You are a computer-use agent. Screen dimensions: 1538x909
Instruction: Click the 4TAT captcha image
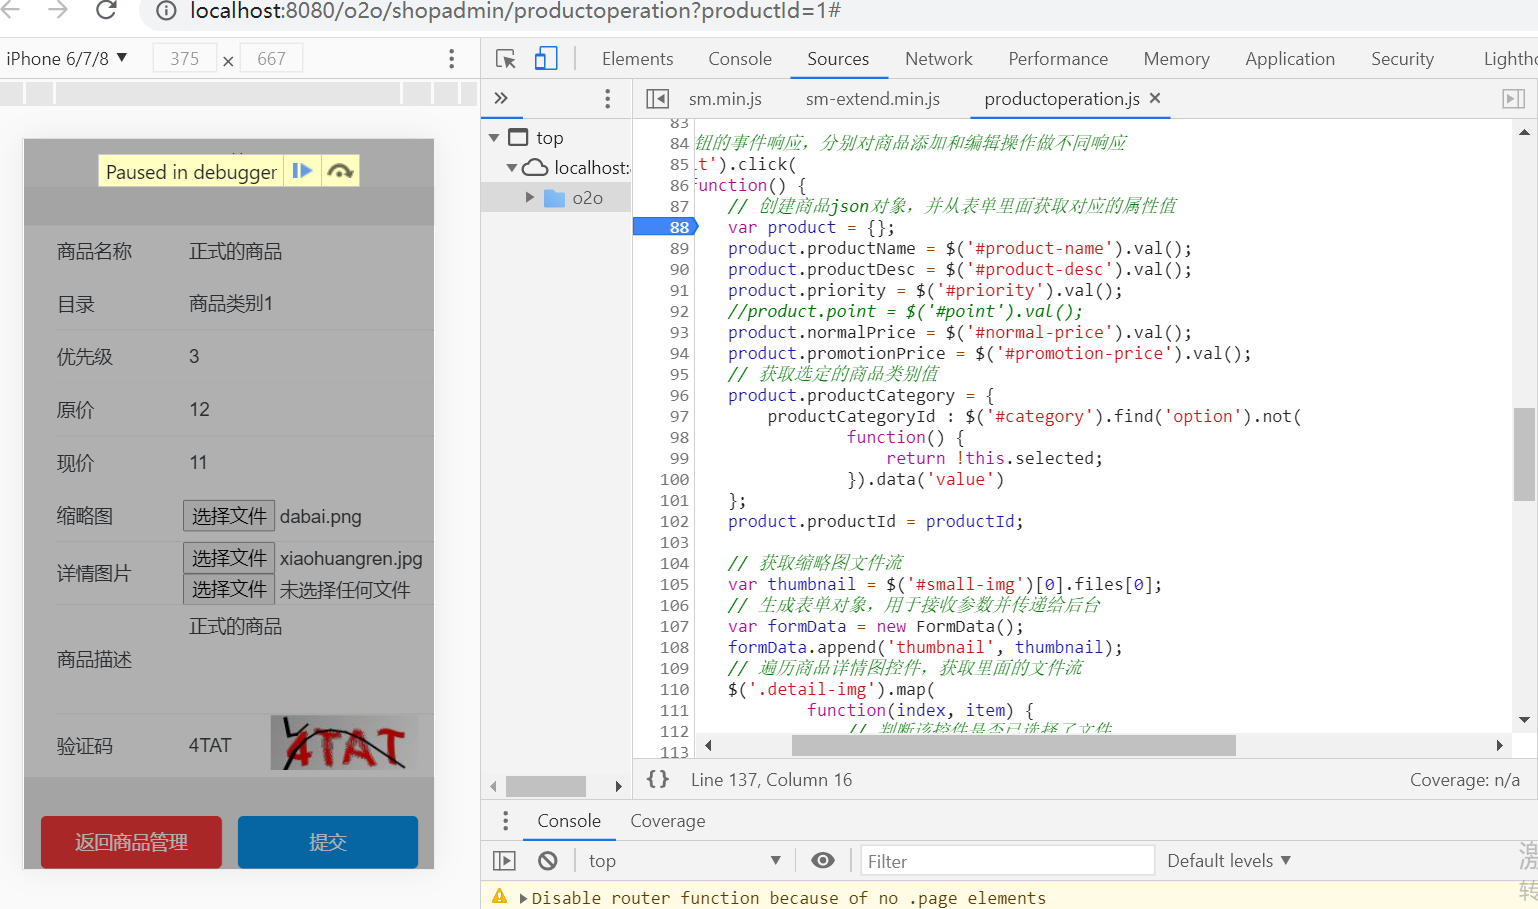pyautogui.click(x=344, y=743)
